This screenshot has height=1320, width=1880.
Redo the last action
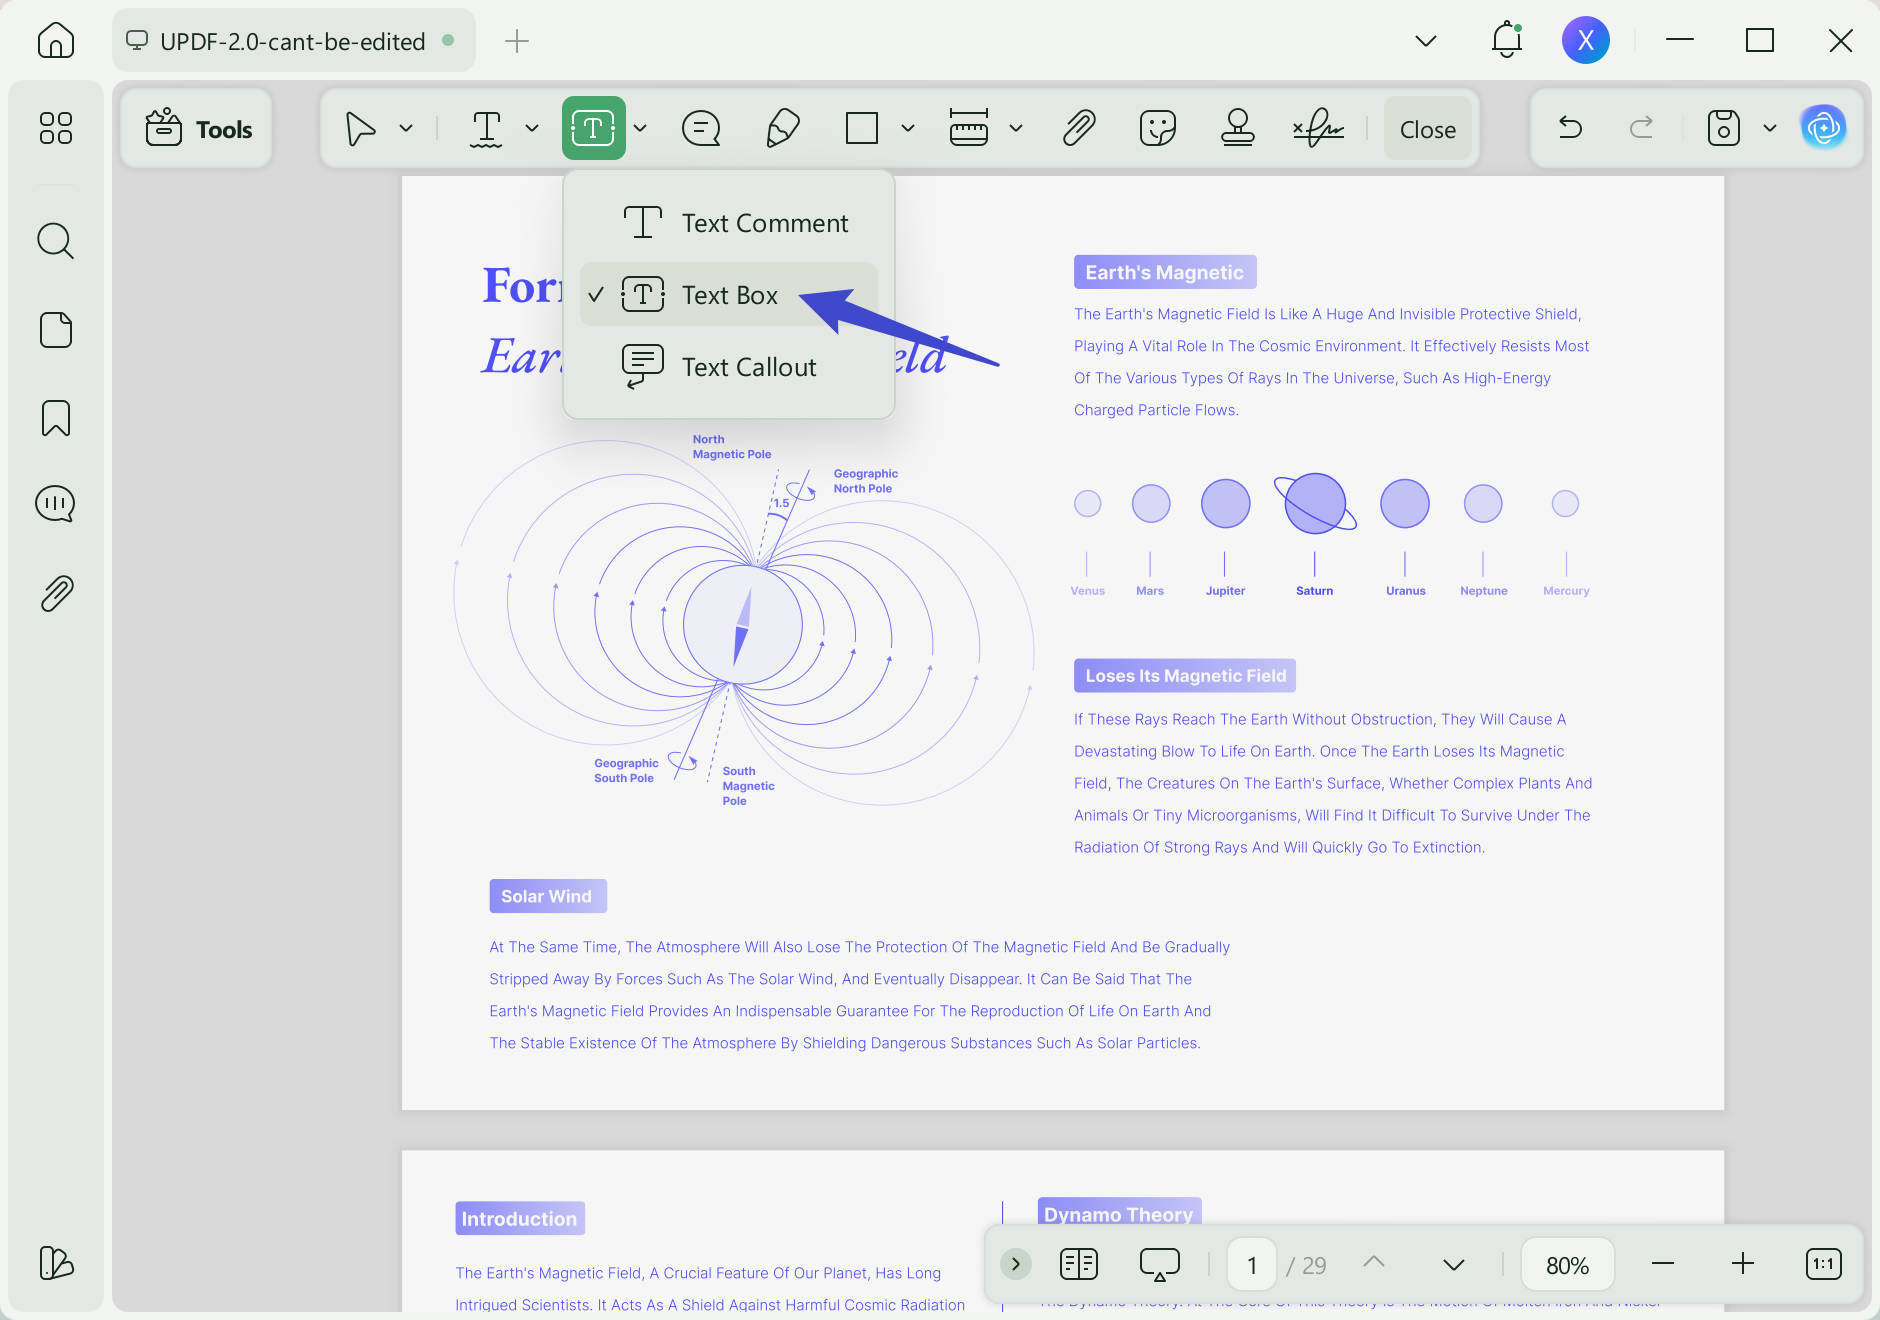[1641, 128]
